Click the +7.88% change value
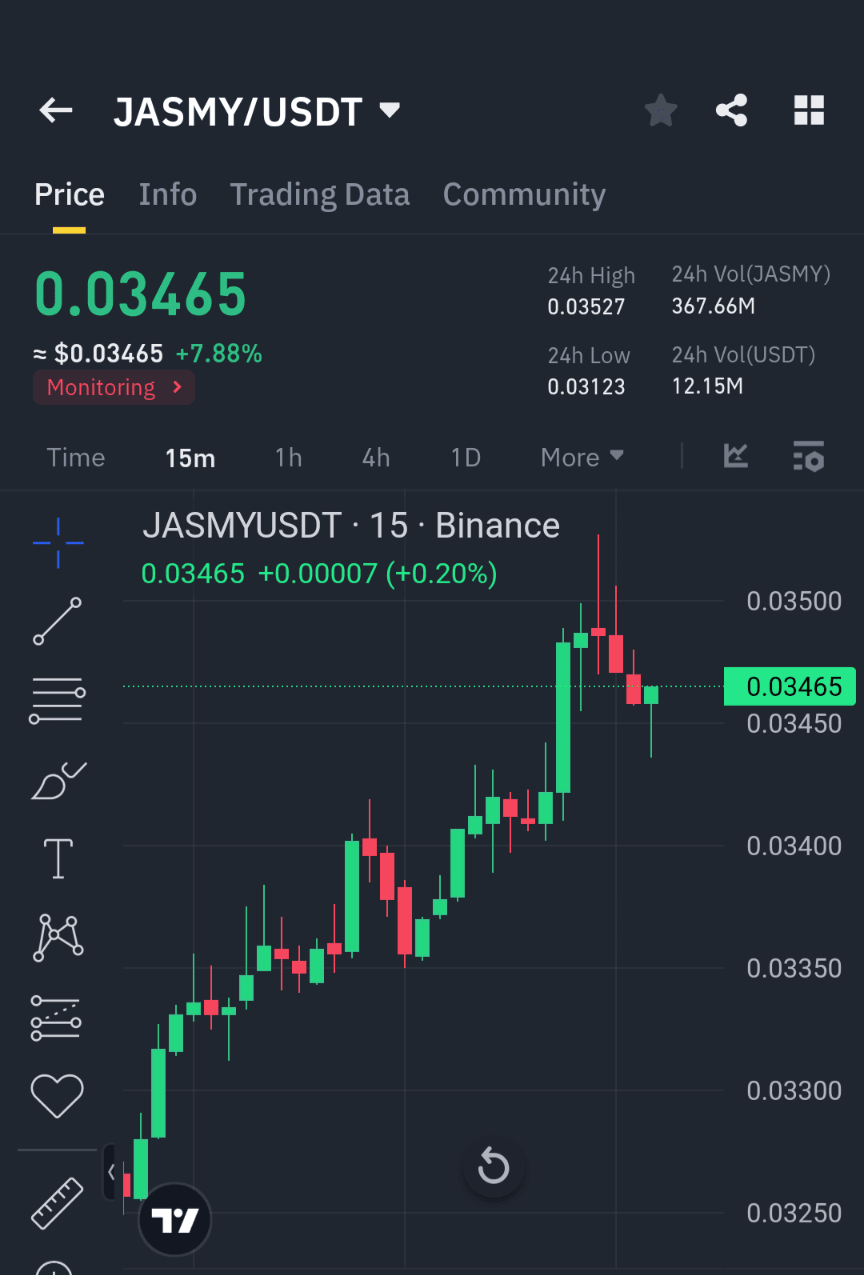The height and width of the screenshot is (1275, 864). (219, 353)
